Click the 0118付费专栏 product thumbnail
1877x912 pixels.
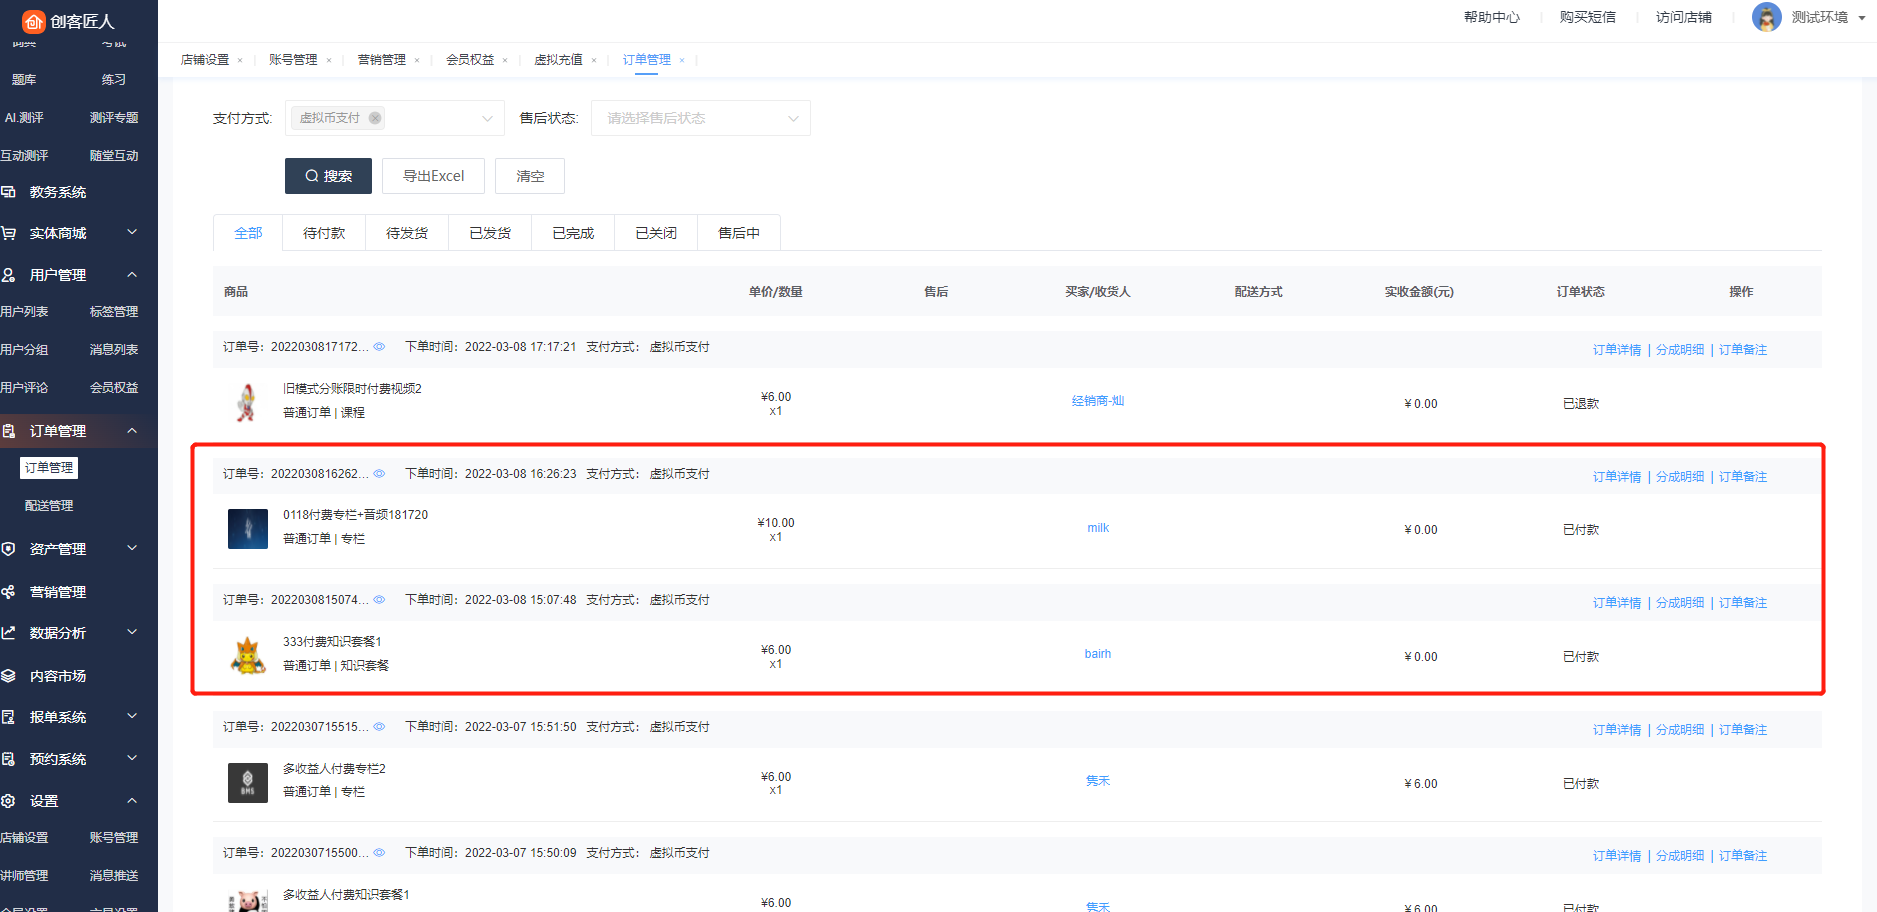point(248,529)
